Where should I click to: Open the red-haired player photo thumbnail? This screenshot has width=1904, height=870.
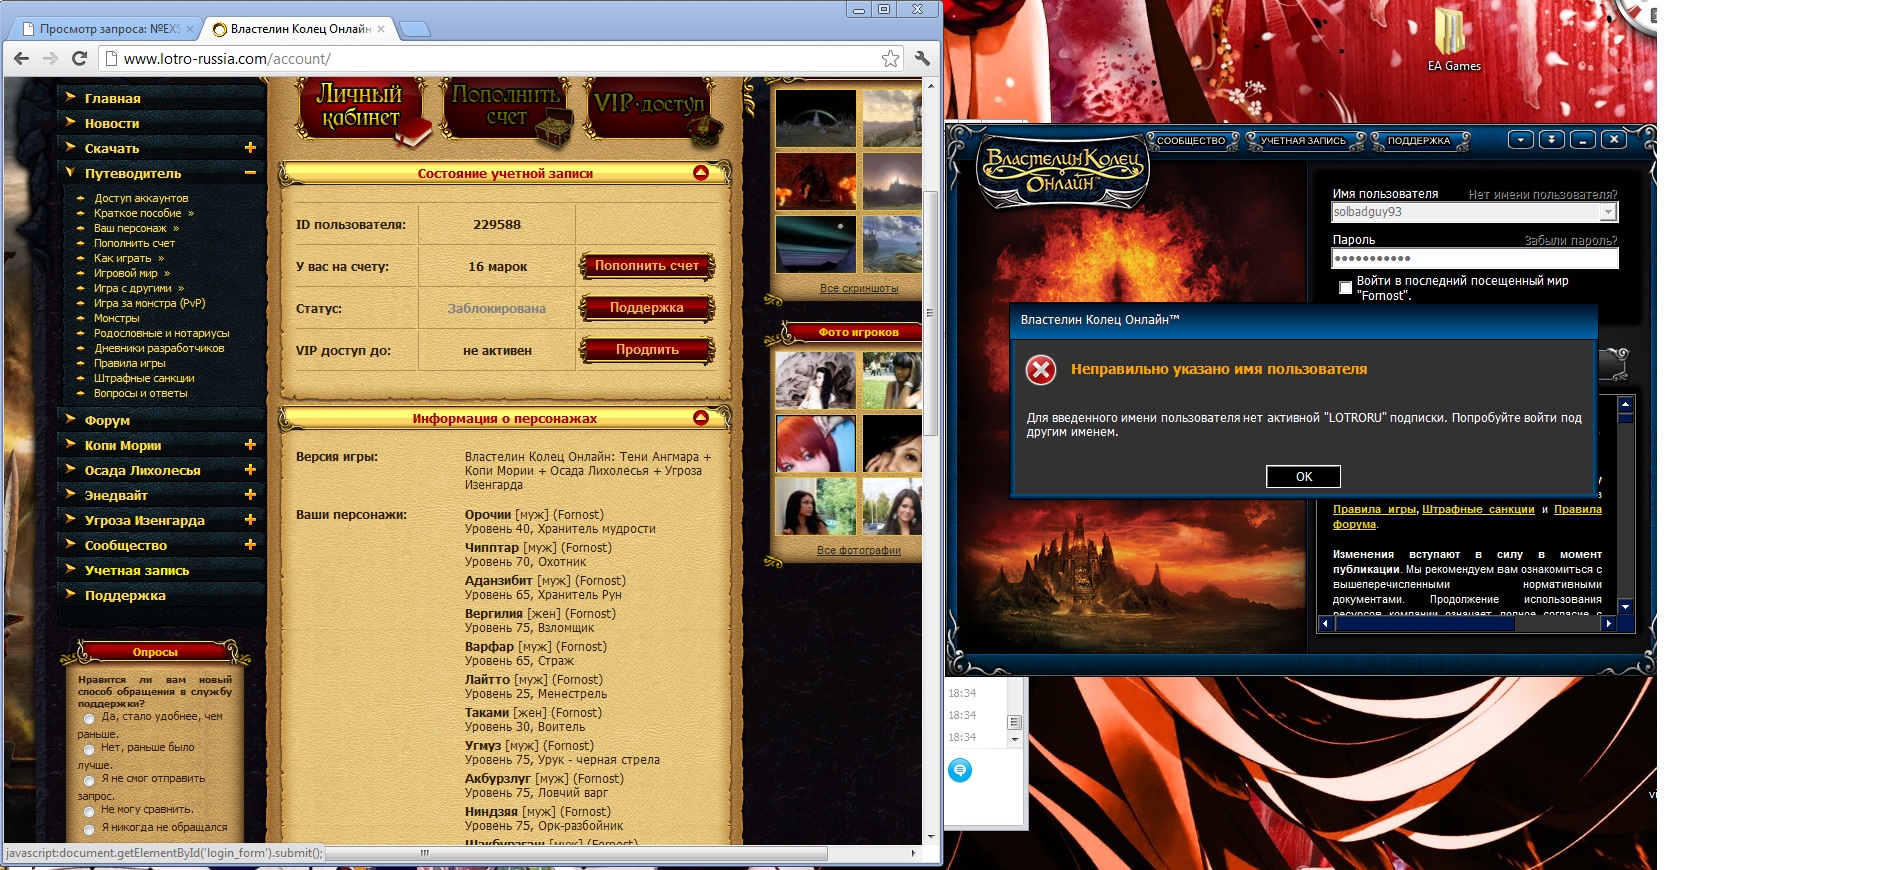(815, 444)
